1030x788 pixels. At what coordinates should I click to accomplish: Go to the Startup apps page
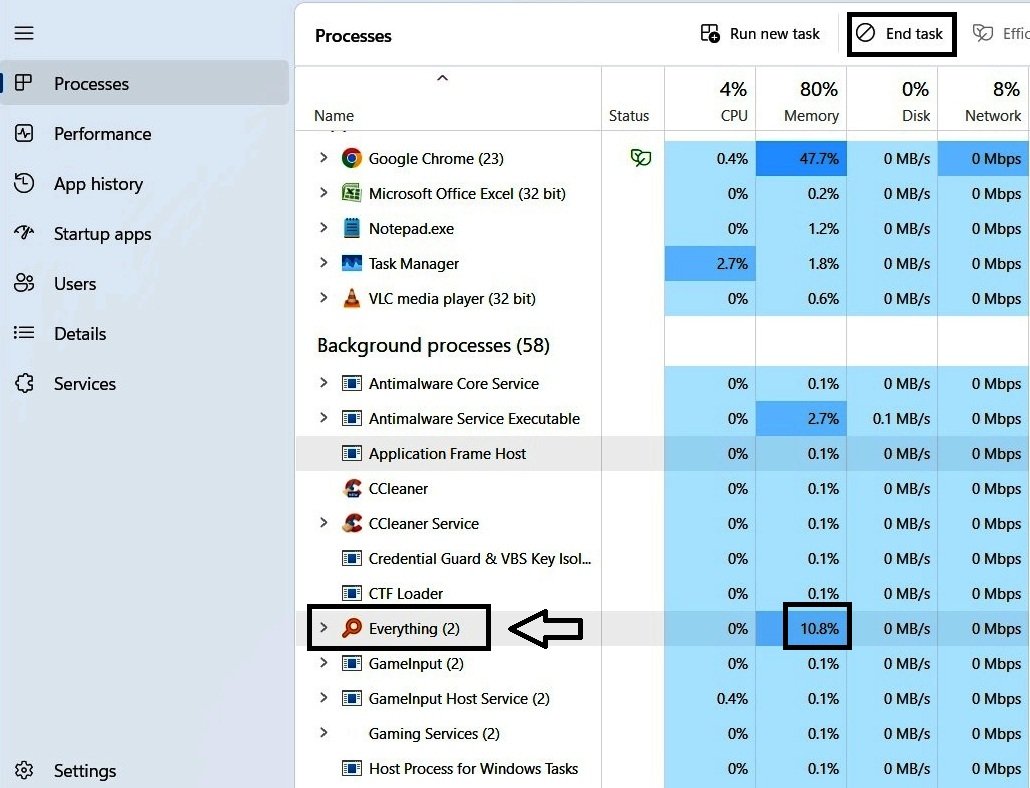(145, 233)
